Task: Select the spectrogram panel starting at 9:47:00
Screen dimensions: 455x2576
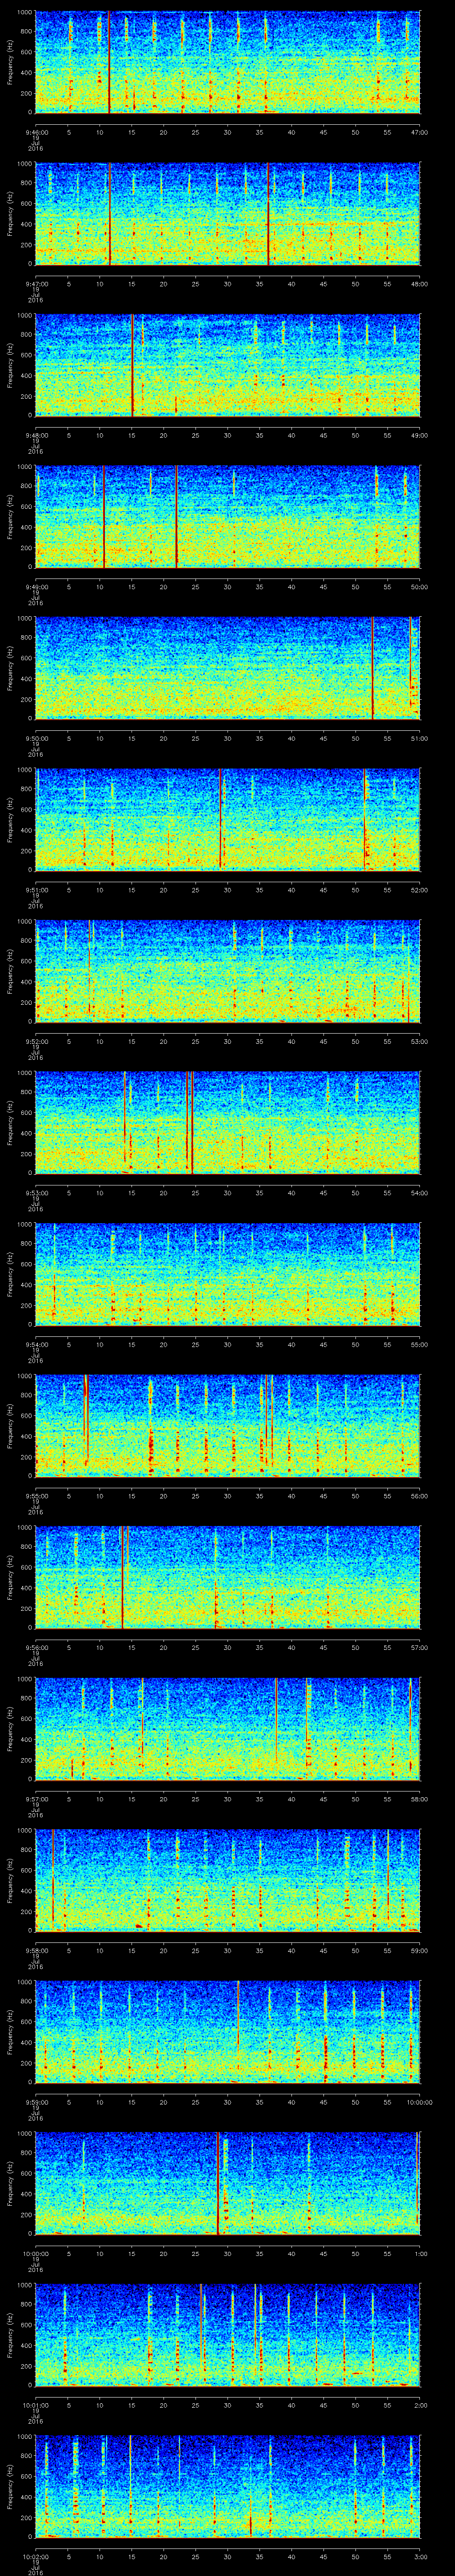Action: (x=227, y=214)
